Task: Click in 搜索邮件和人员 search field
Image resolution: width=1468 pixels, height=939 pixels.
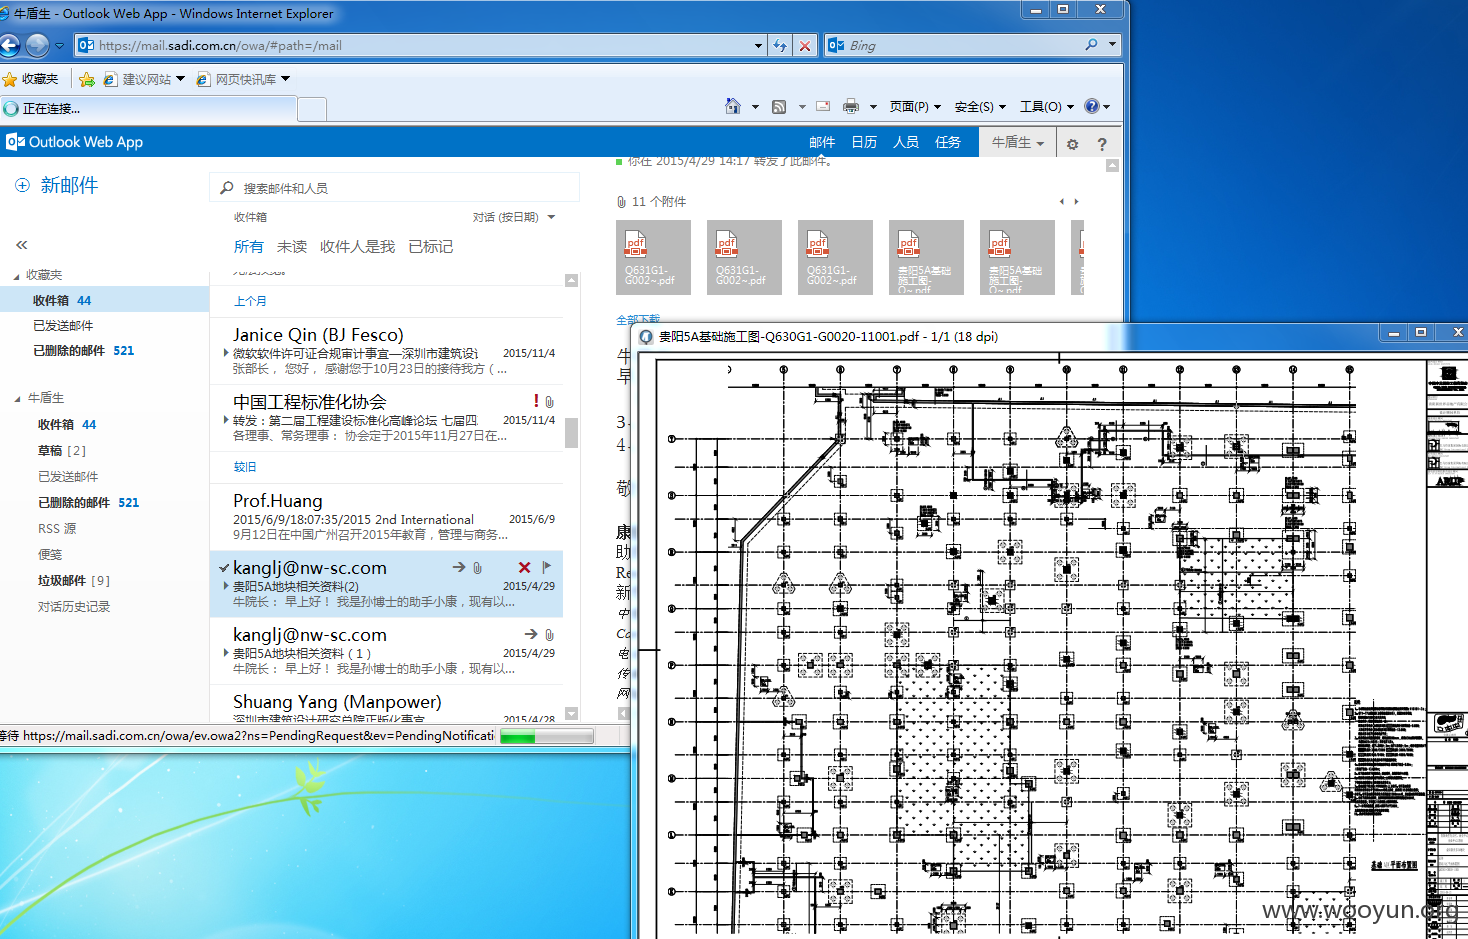Action: 395,188
